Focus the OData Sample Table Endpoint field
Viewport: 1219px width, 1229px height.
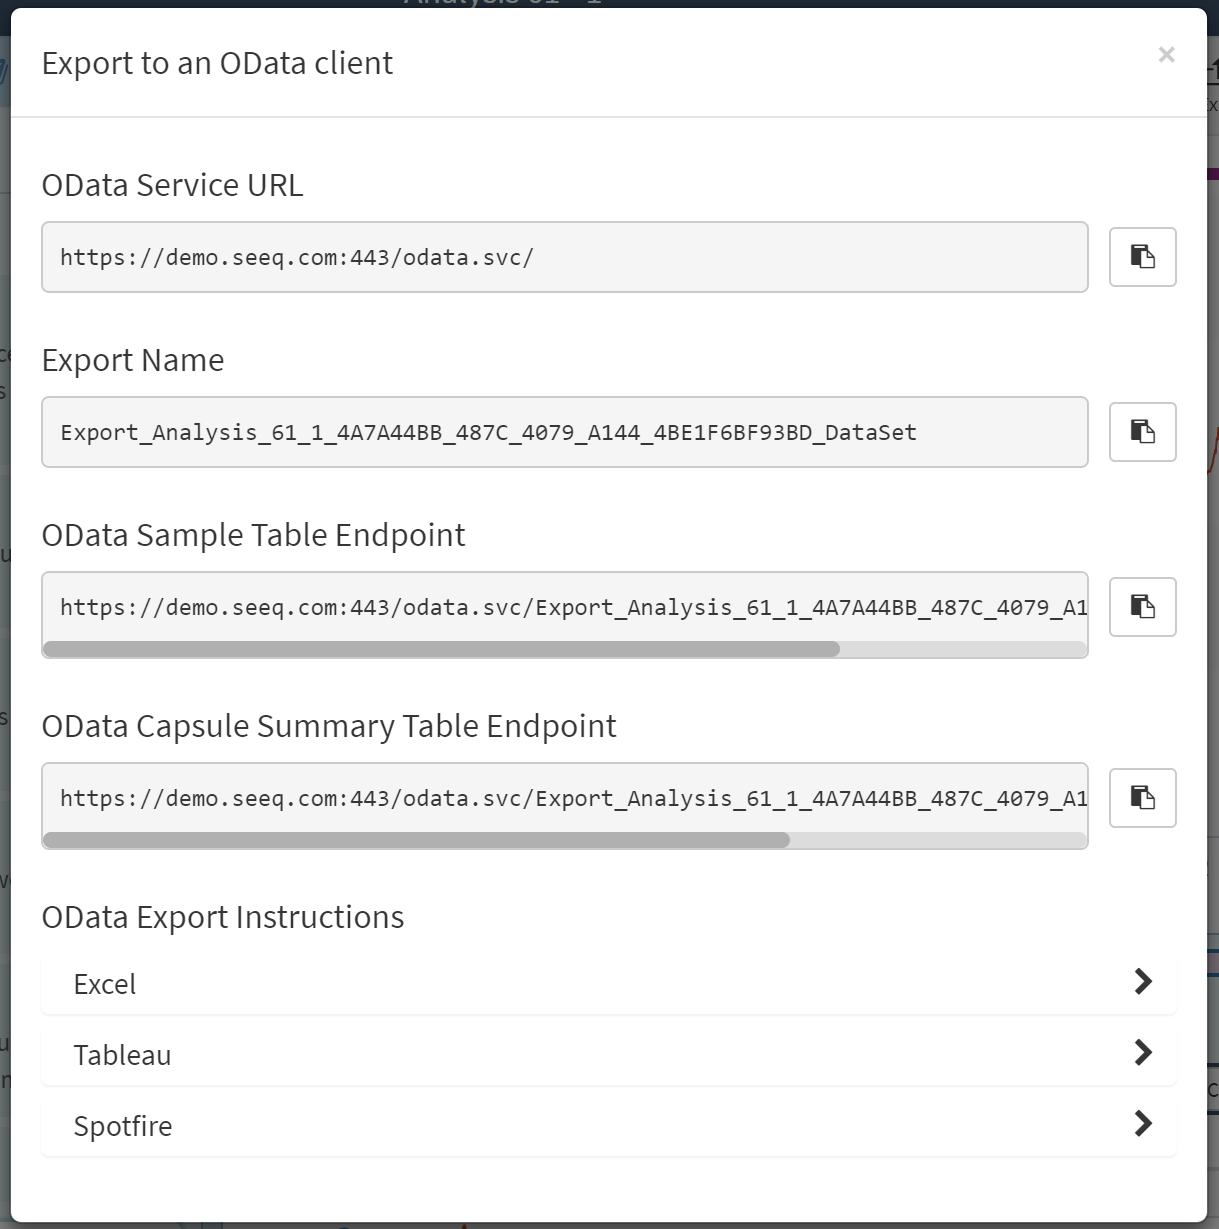[564, 606]
